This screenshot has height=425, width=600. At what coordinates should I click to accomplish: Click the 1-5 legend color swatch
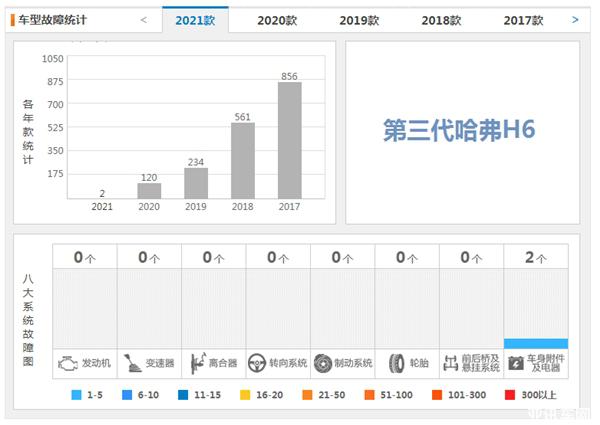pyautogui.click(x=77, y=395)
